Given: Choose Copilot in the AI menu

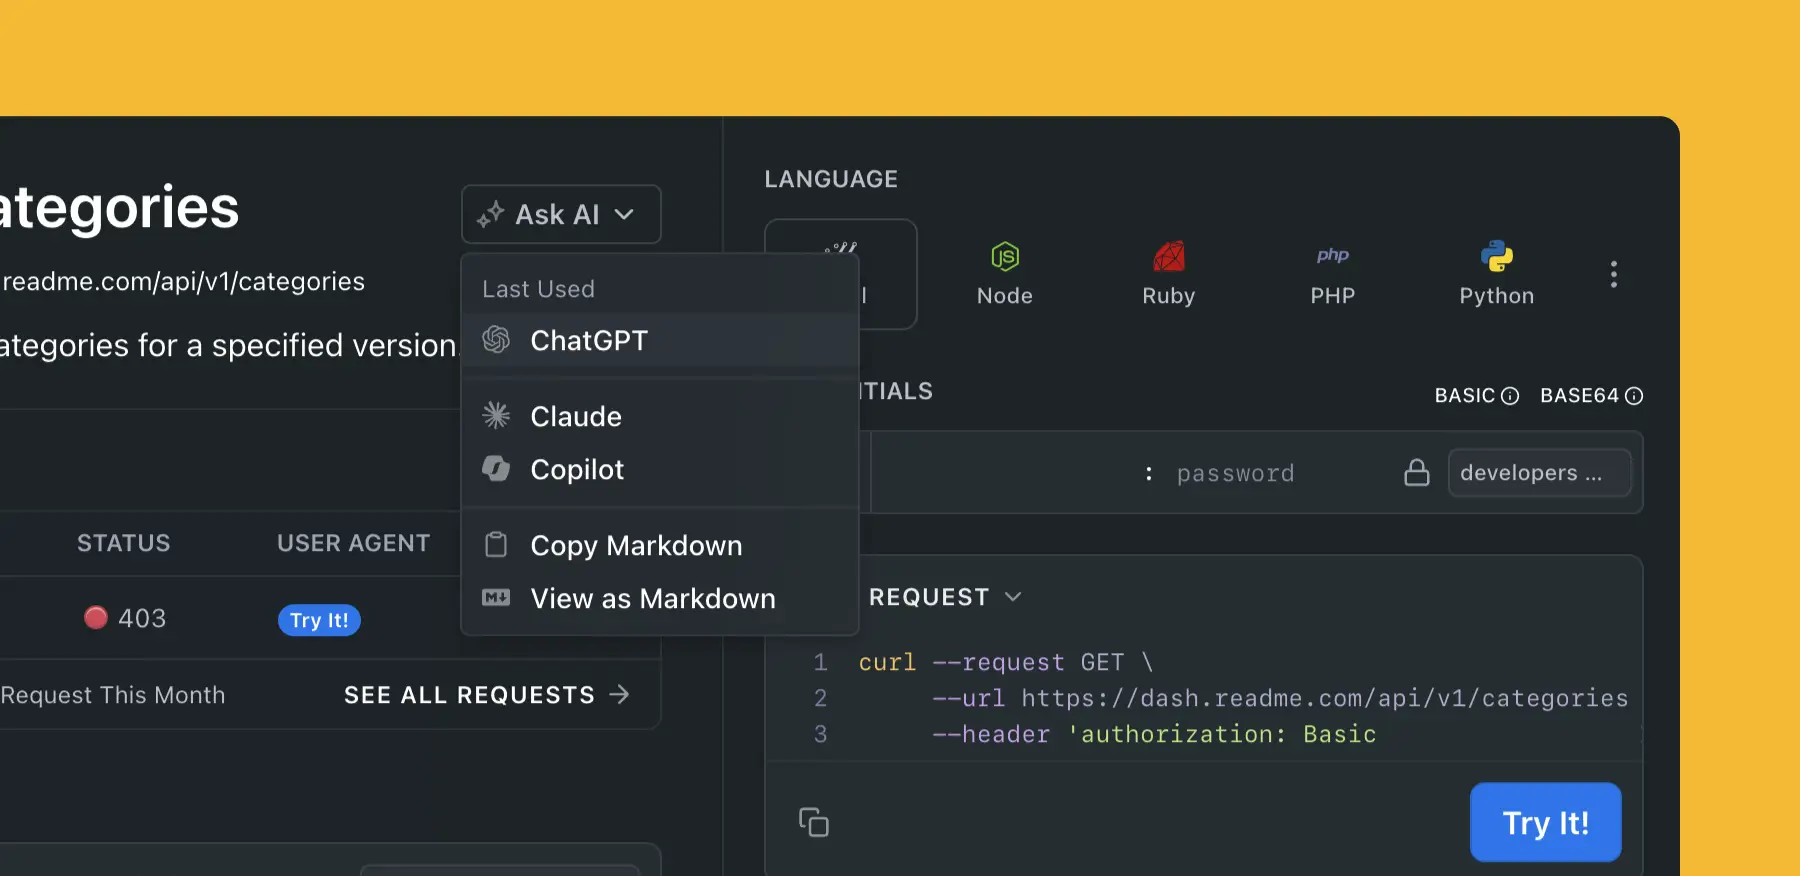Looking at the screenshot, I should click(660, 469).
